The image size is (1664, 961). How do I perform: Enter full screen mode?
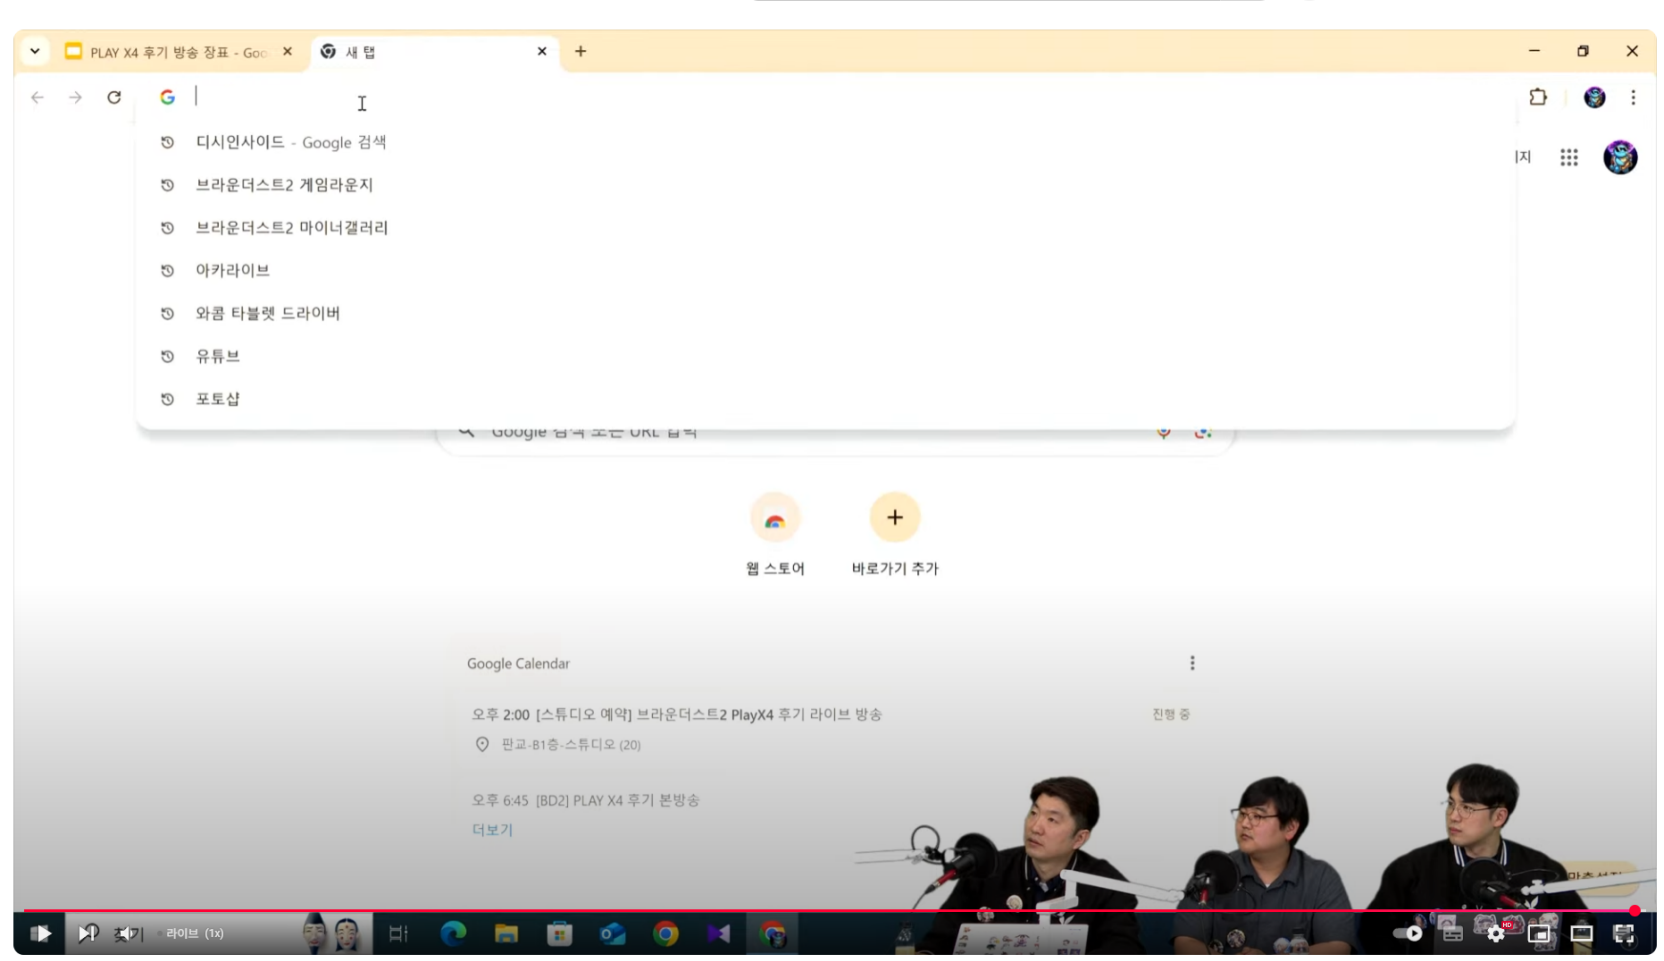pyautogui.click(x=1624, y=933)
